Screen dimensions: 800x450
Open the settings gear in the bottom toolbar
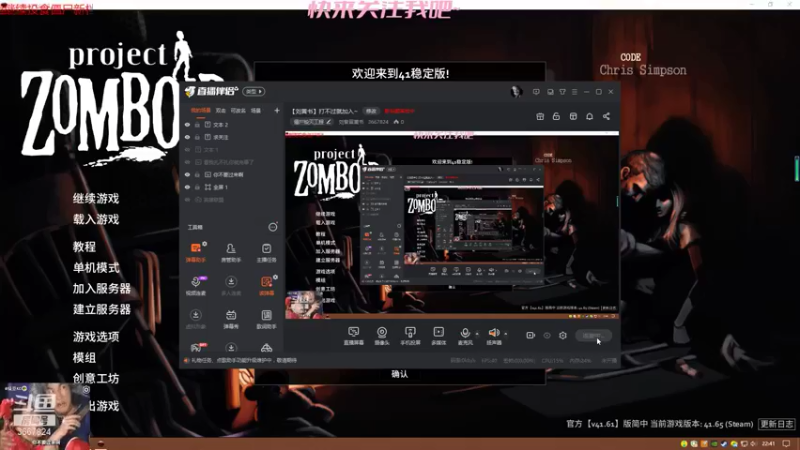point(563,335)
